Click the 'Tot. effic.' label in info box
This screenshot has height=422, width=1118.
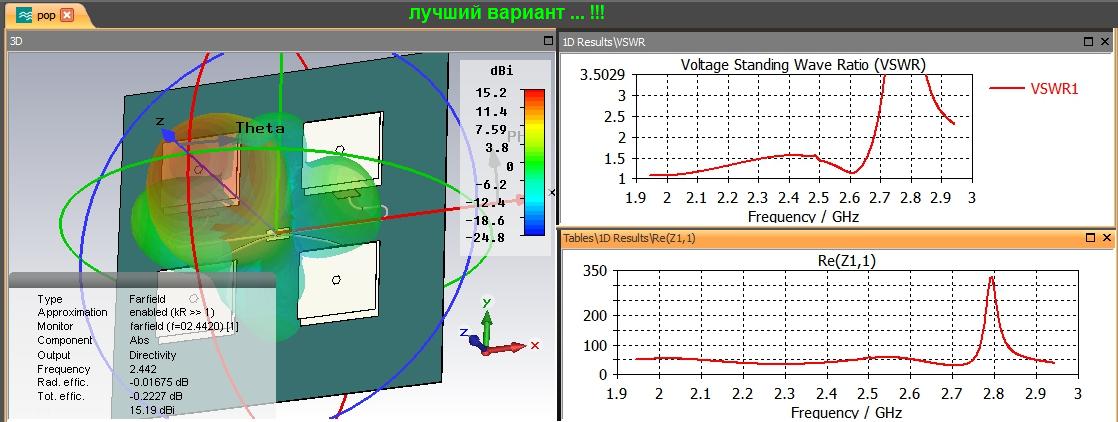click(61, 396)
